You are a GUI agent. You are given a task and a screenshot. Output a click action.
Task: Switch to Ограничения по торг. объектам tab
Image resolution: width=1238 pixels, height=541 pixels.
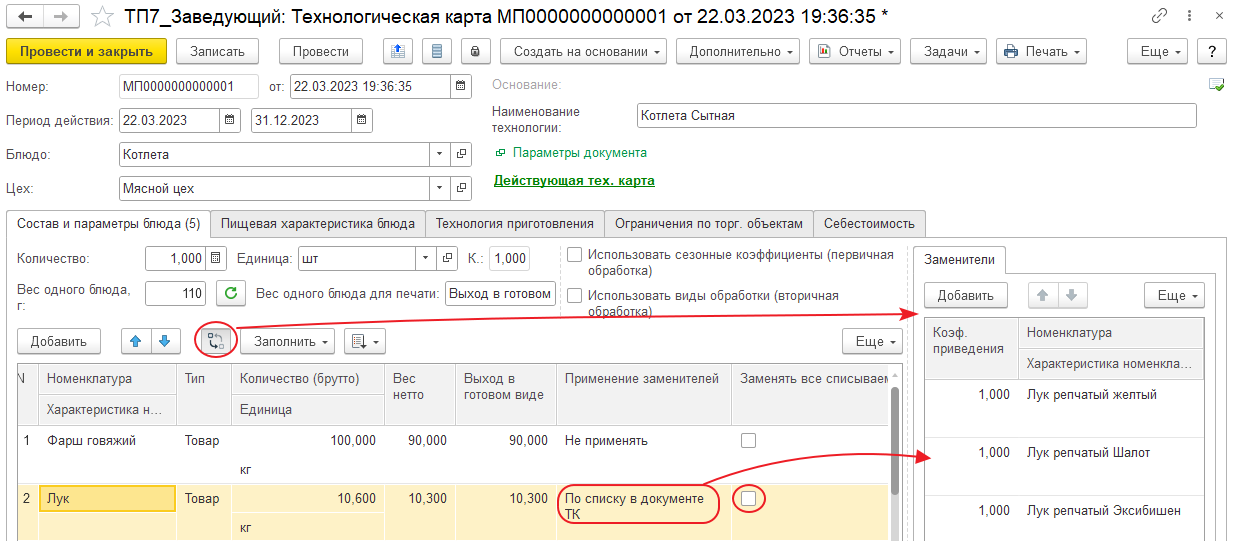[709, 223]
